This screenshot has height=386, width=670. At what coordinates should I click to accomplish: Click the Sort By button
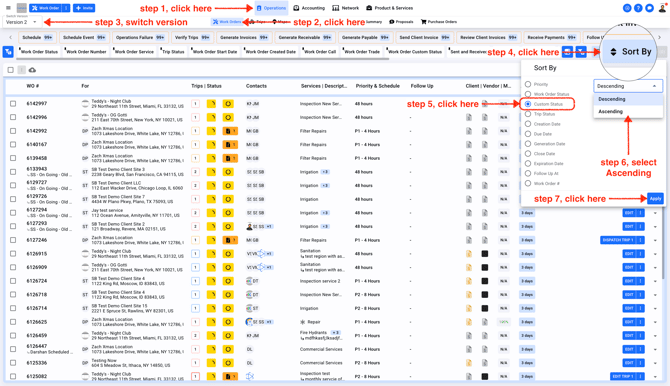click(630, 52)
